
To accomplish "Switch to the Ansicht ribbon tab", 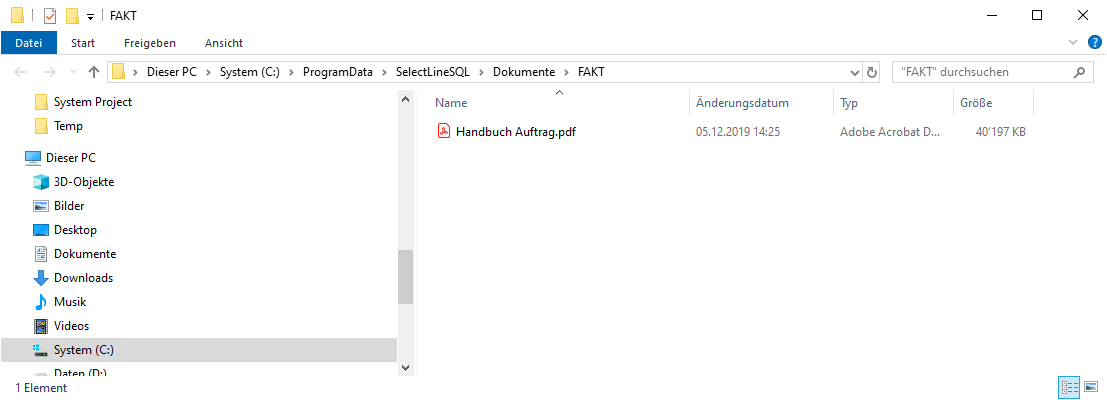I will tap(223, 43).
